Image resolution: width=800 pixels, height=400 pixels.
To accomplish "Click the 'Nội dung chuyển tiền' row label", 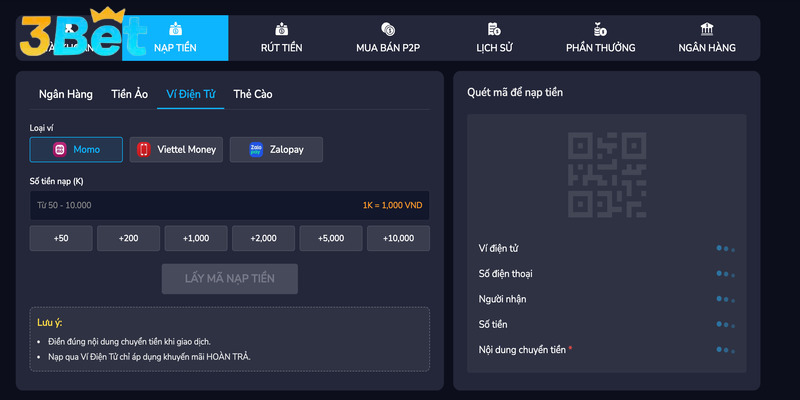I will pos(522,350).
